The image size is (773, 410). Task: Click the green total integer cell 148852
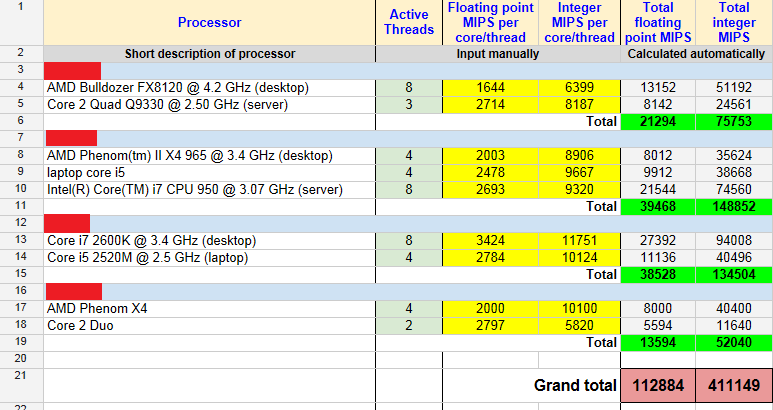(x=735, y=206)
